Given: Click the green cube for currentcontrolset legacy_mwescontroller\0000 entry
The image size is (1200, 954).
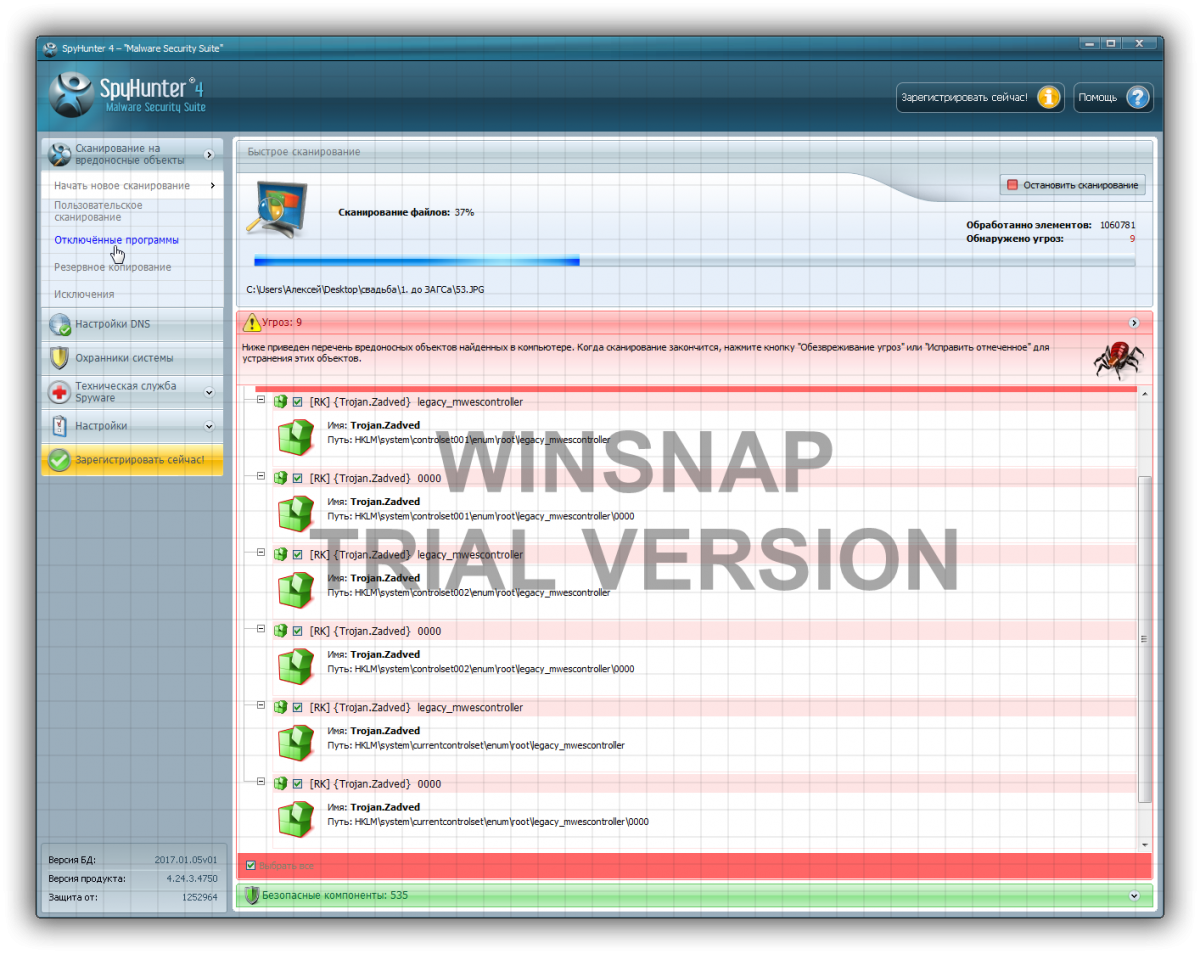Looking at the screenshot, I should 296,819.
